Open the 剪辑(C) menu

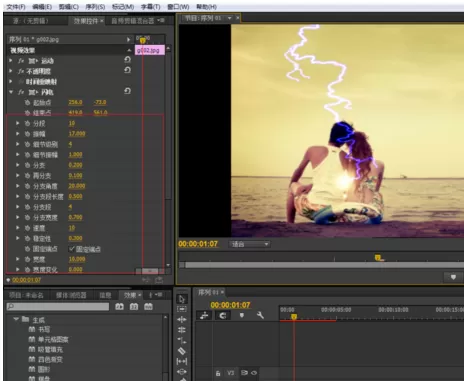pos(69,7)
